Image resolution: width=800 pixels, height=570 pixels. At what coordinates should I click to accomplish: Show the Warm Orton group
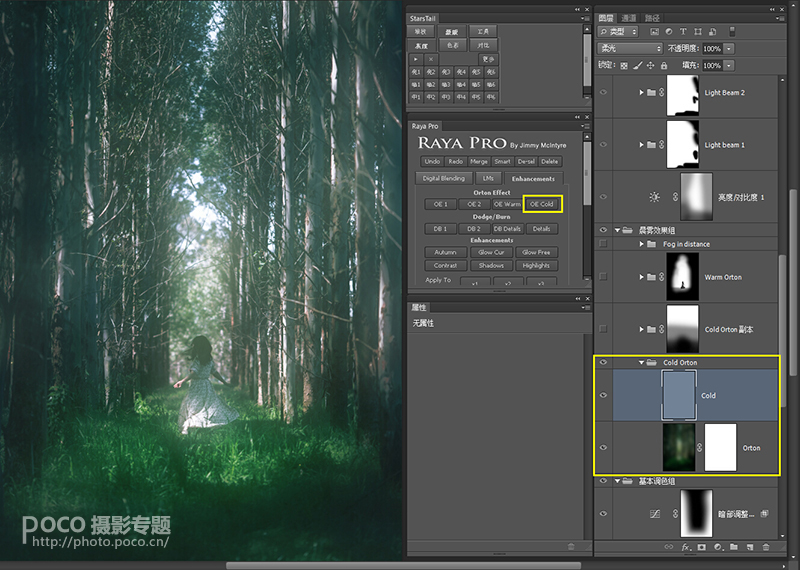point(604,277)
